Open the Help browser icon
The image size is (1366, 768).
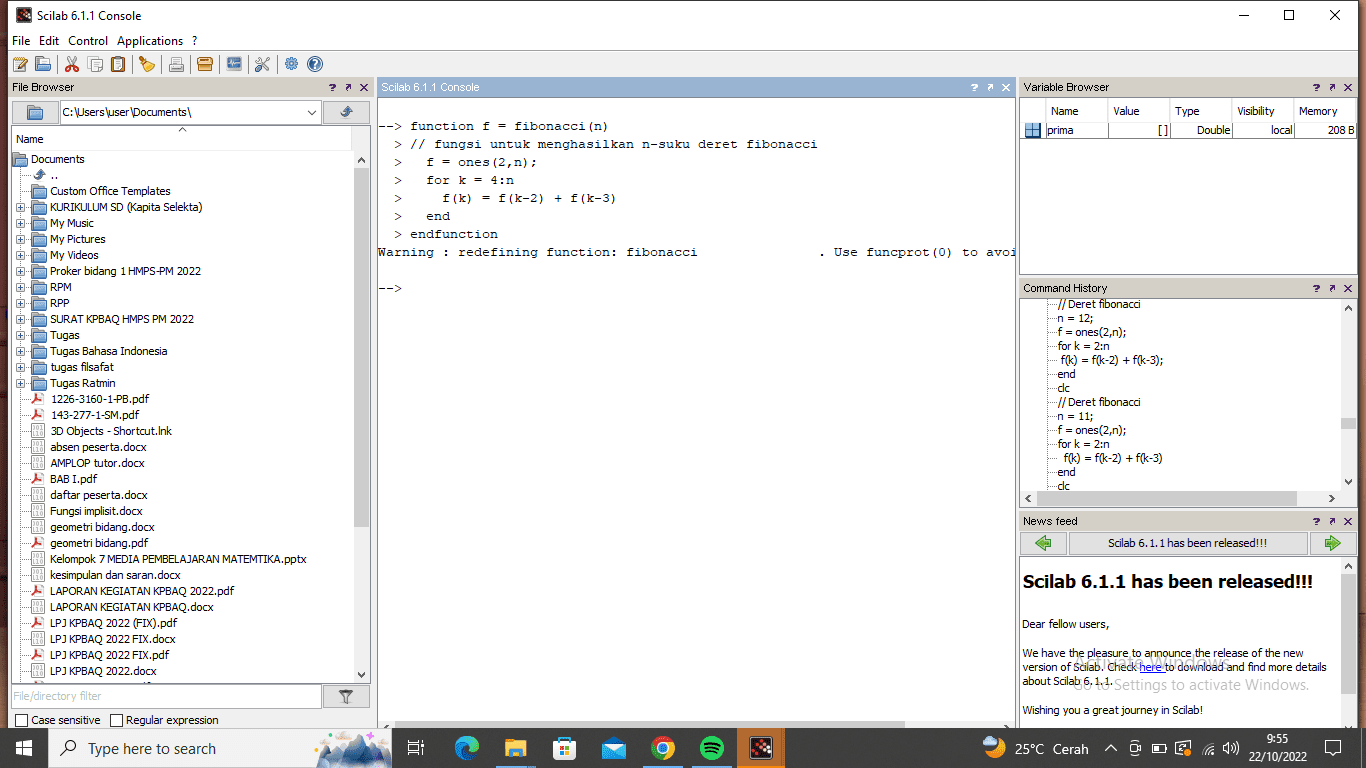(x=315, y=64)
